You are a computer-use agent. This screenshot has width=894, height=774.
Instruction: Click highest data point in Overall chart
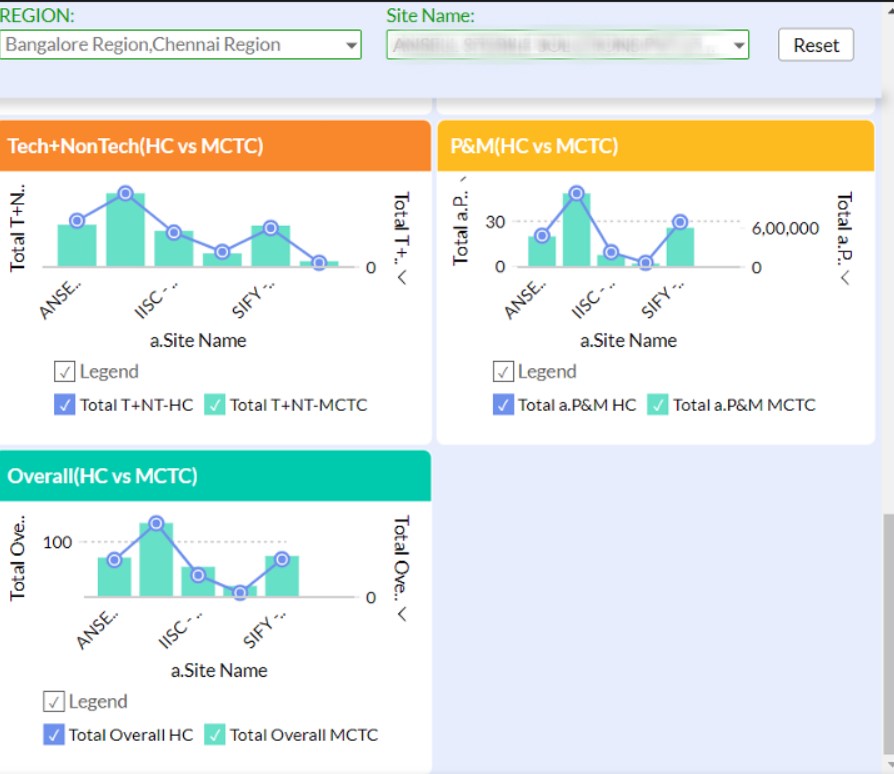[156, 523]
